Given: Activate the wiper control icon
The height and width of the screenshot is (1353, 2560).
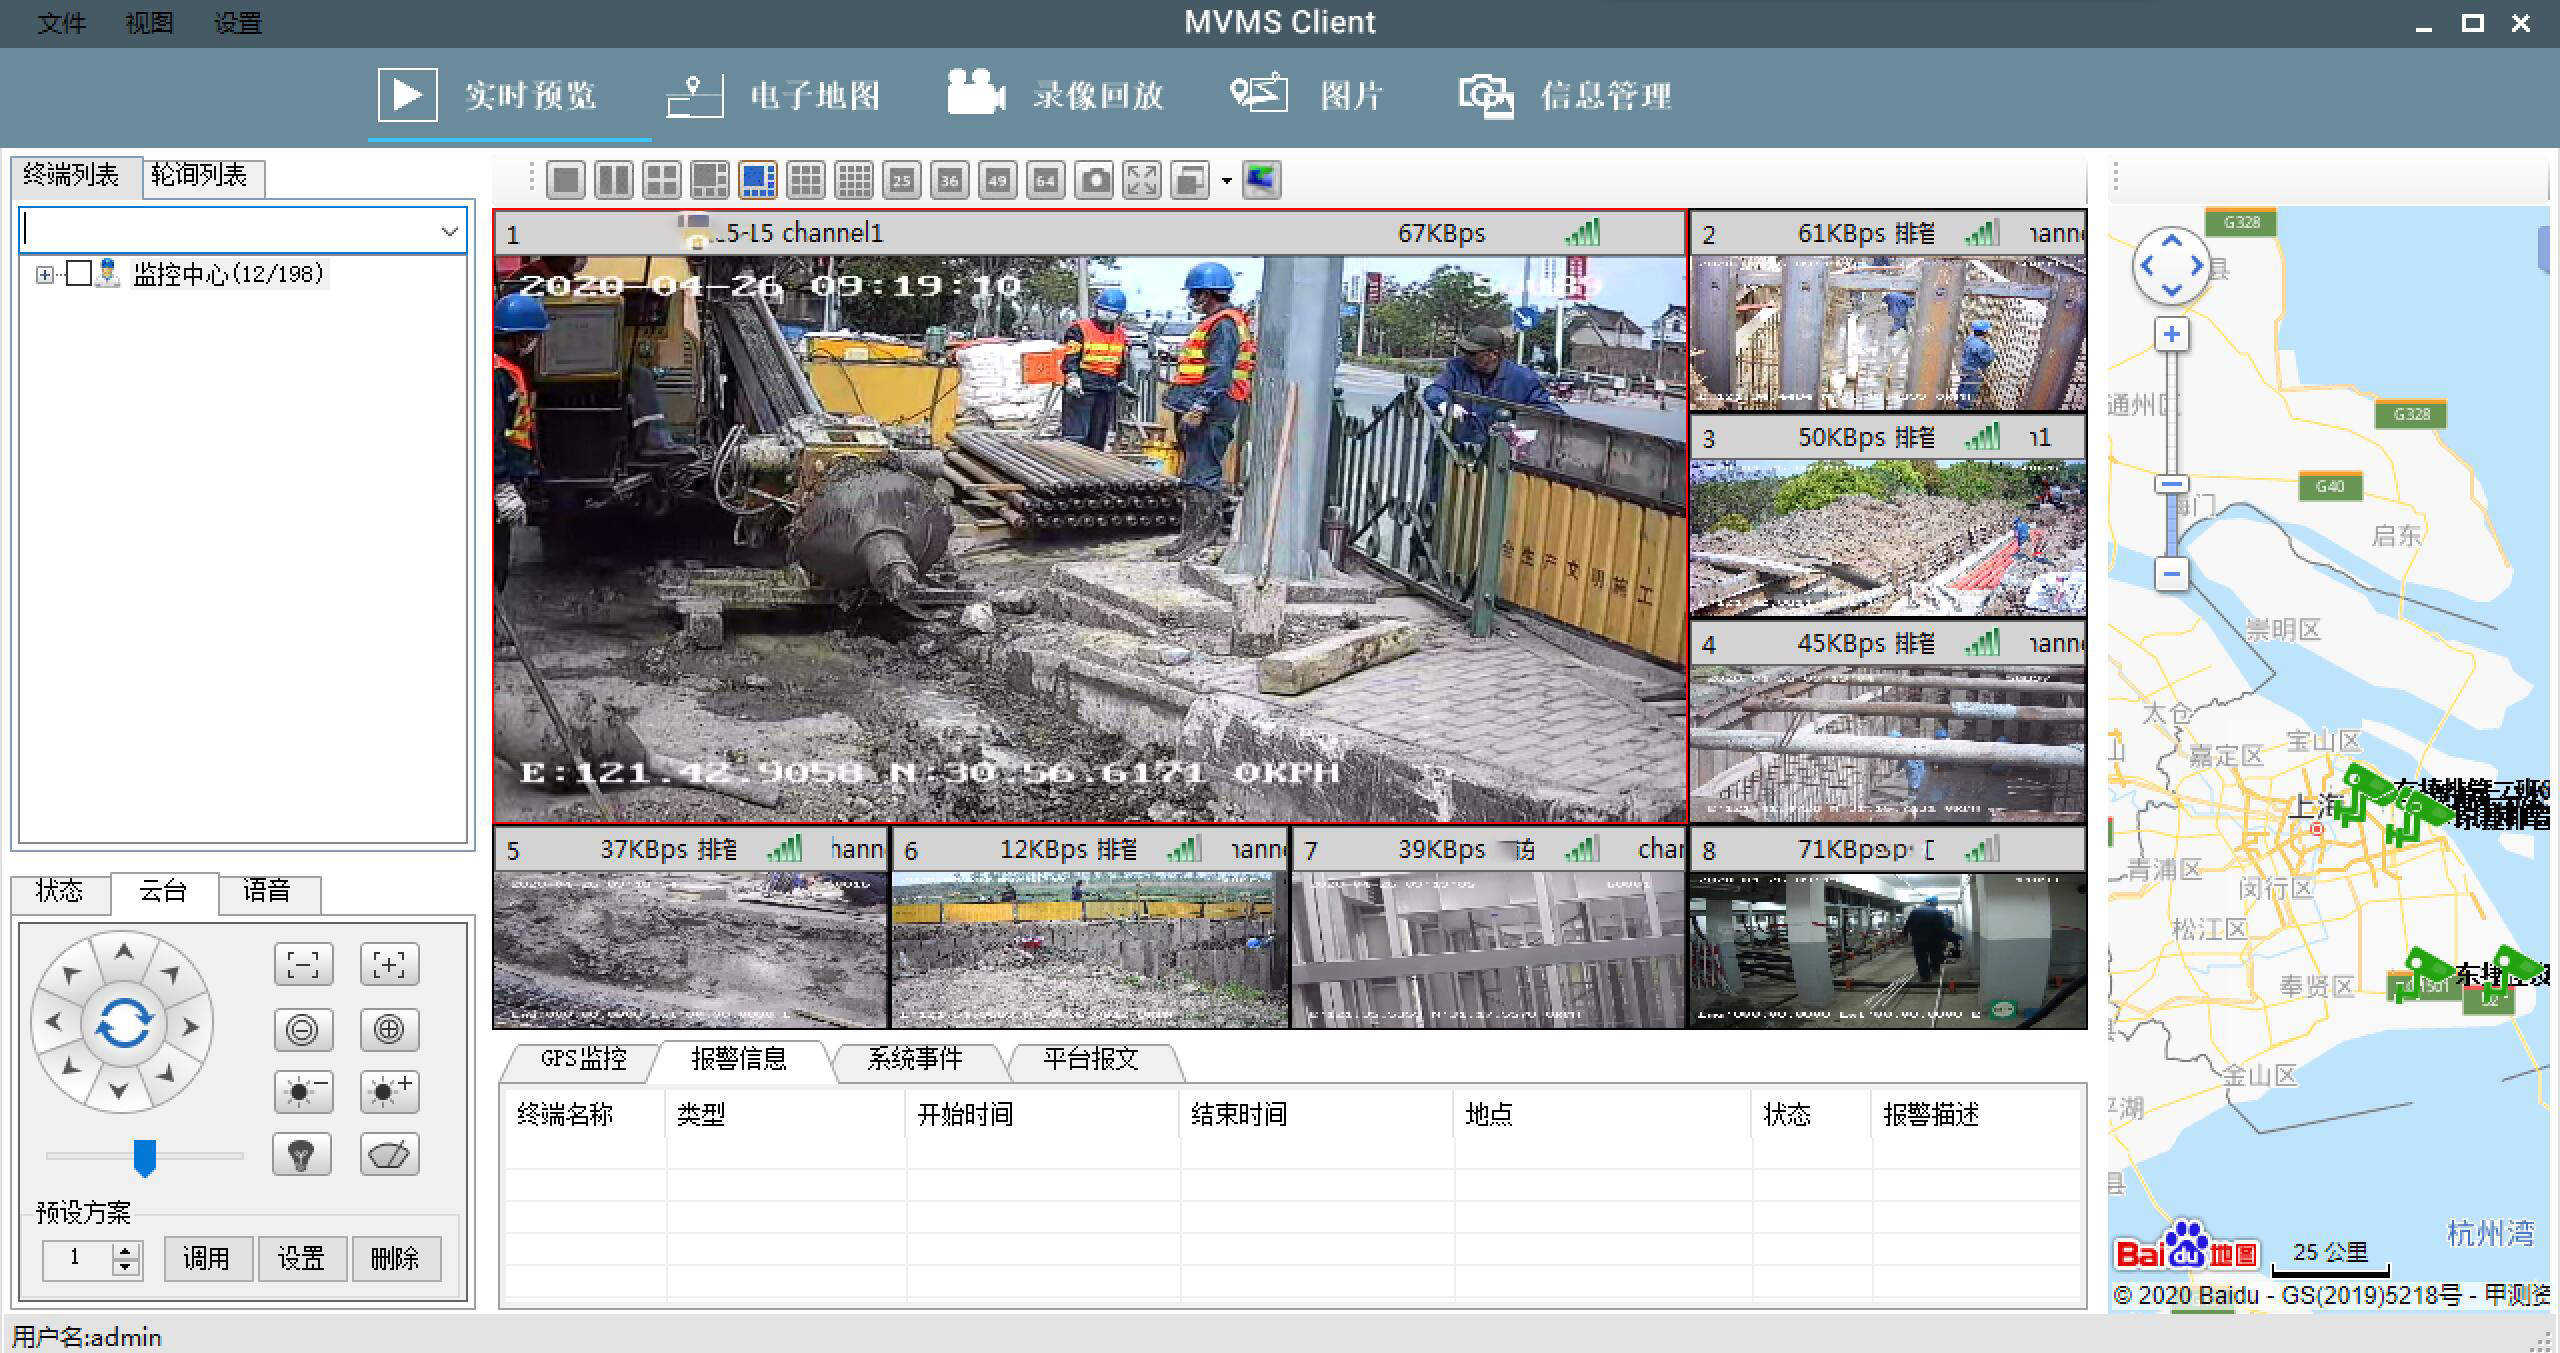Looking at the screenshot, I should 388,1153.
